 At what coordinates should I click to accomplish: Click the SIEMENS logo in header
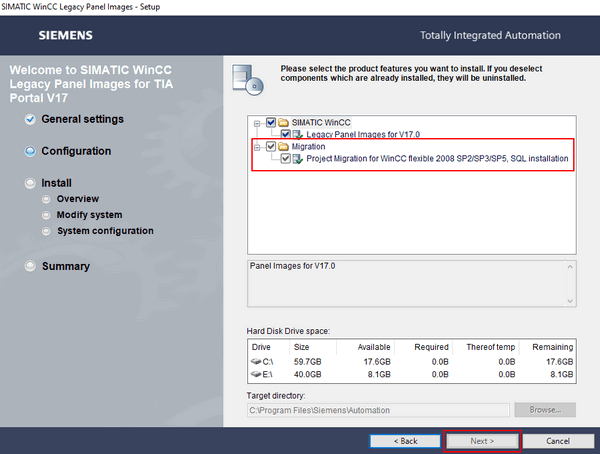65,35
